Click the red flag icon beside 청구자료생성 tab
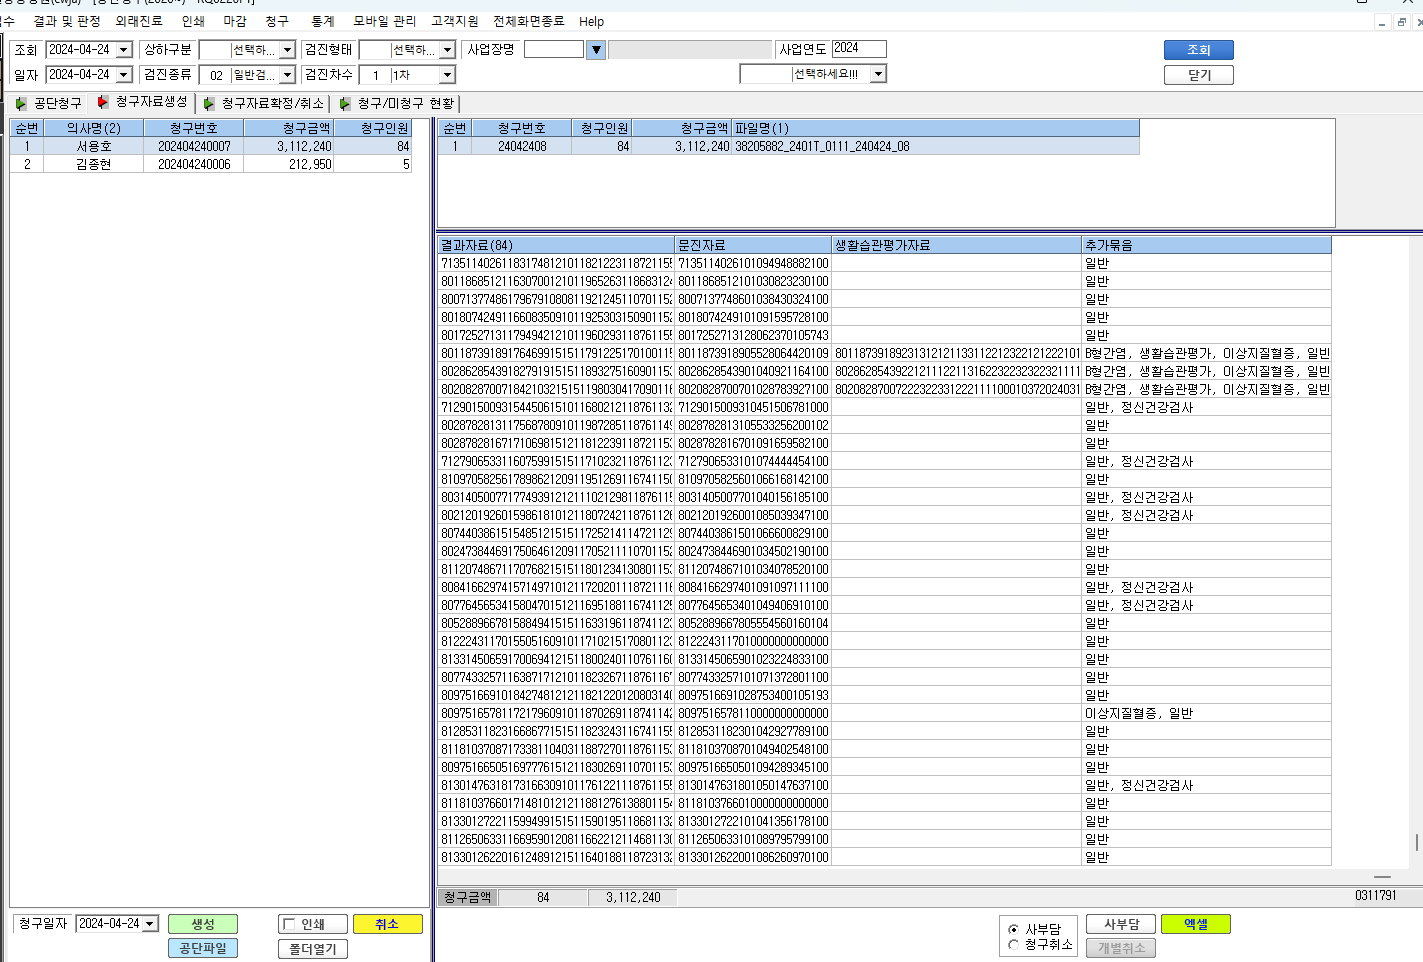The height and width of the screenshot is (962, 1423). pos(103,102)
